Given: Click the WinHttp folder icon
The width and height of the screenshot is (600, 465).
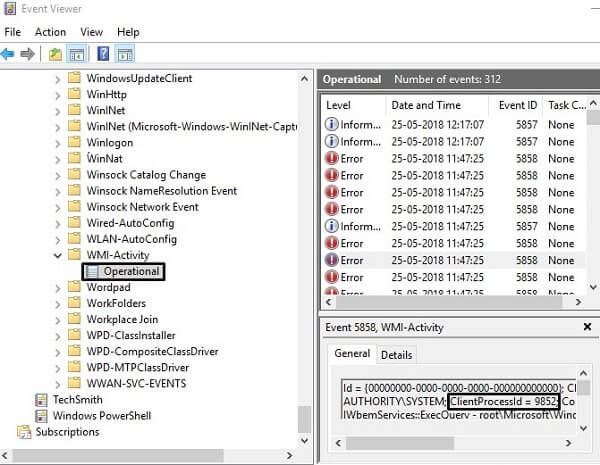Looking at the screenshot, I should click(74, 94).
